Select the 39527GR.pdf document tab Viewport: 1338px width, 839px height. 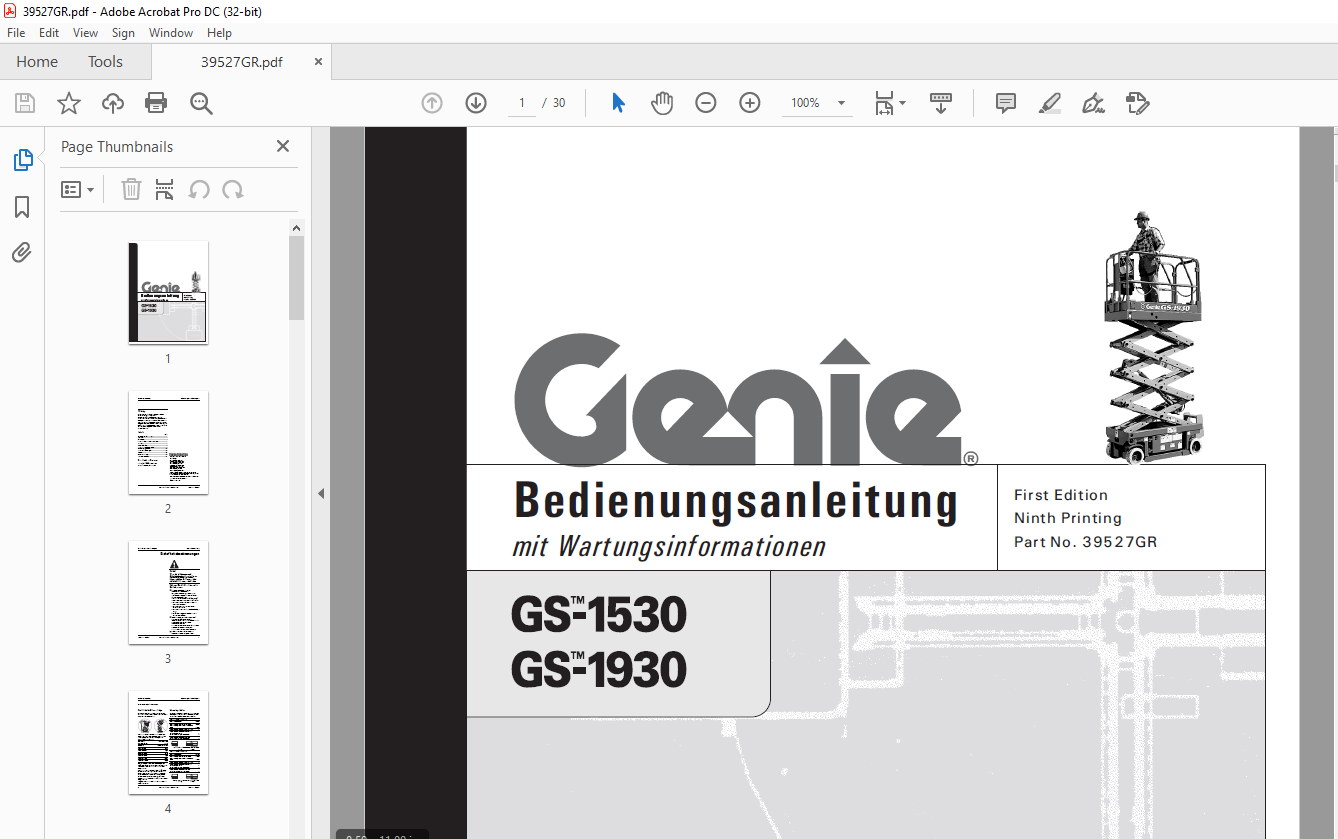pyautogui.click(x=241, y=62)
